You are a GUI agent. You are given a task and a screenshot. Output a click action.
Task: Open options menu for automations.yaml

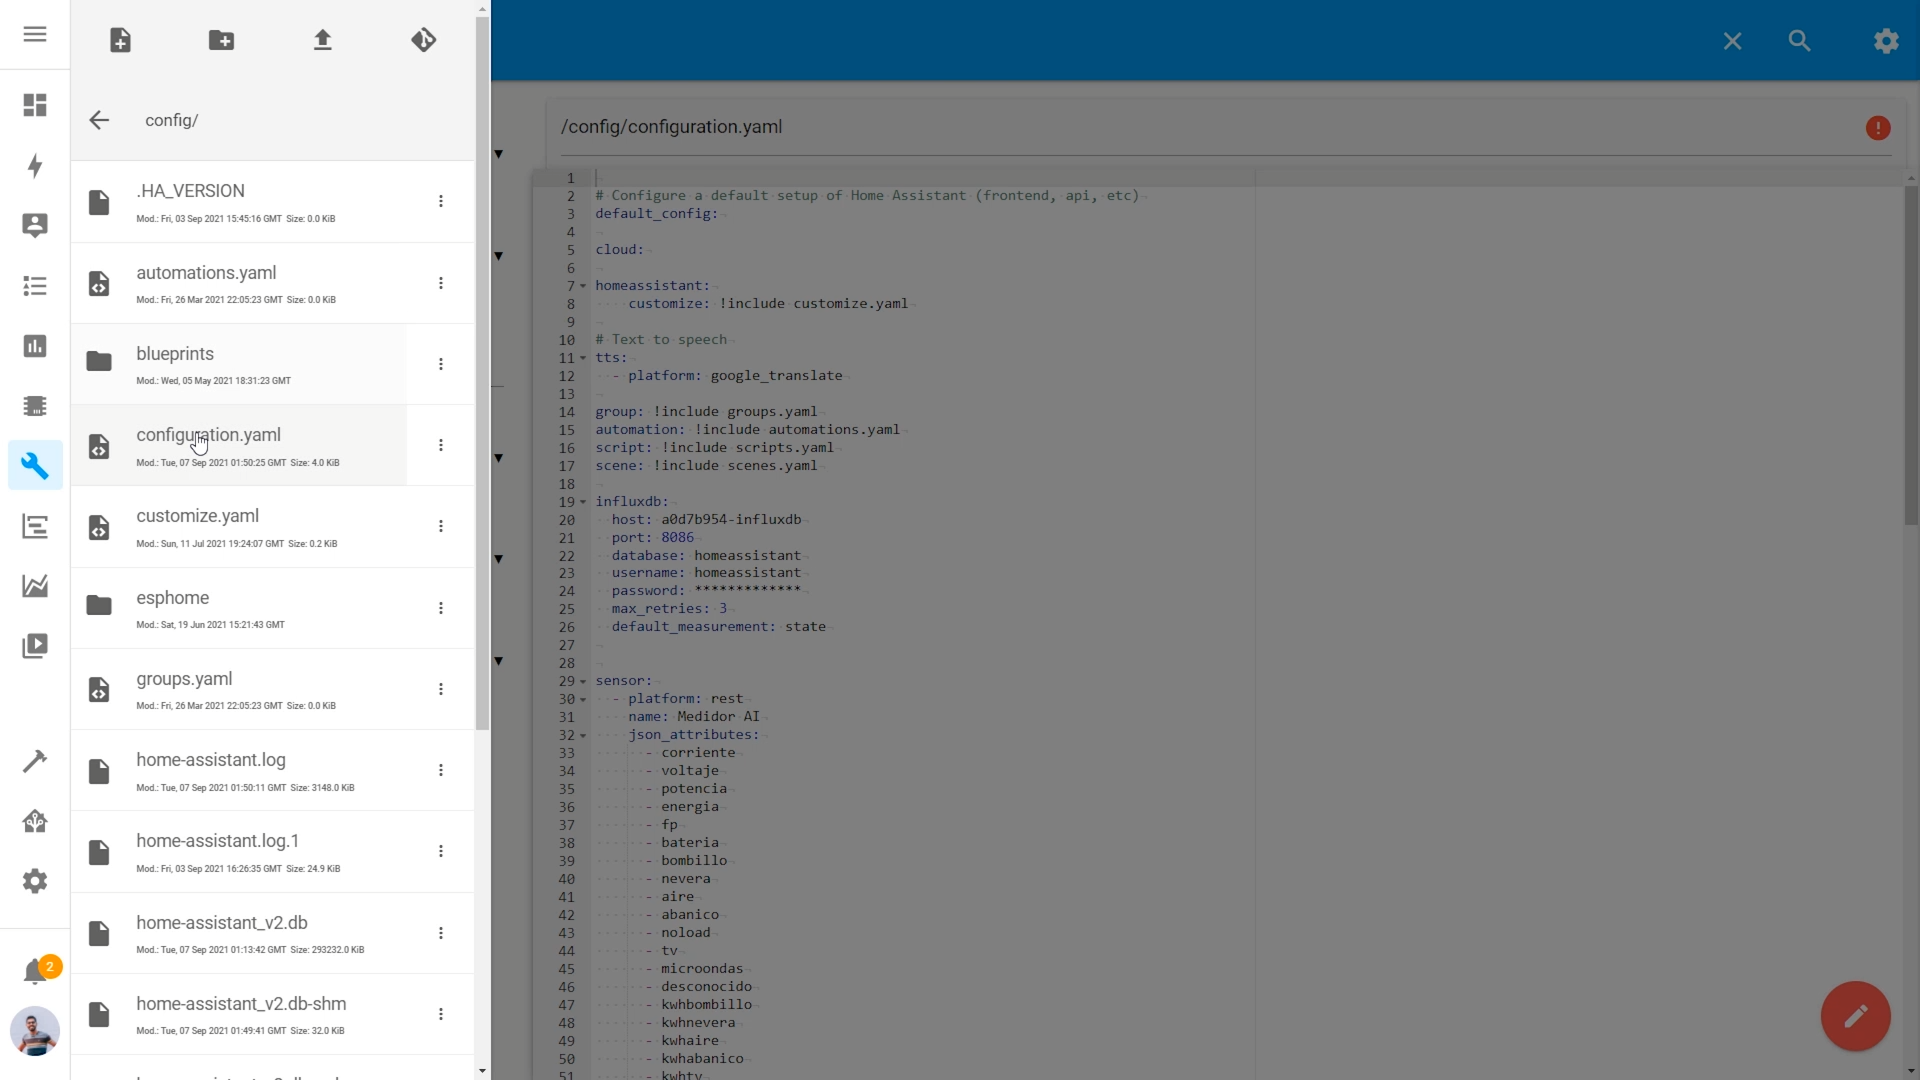click(x=440, y=283)
